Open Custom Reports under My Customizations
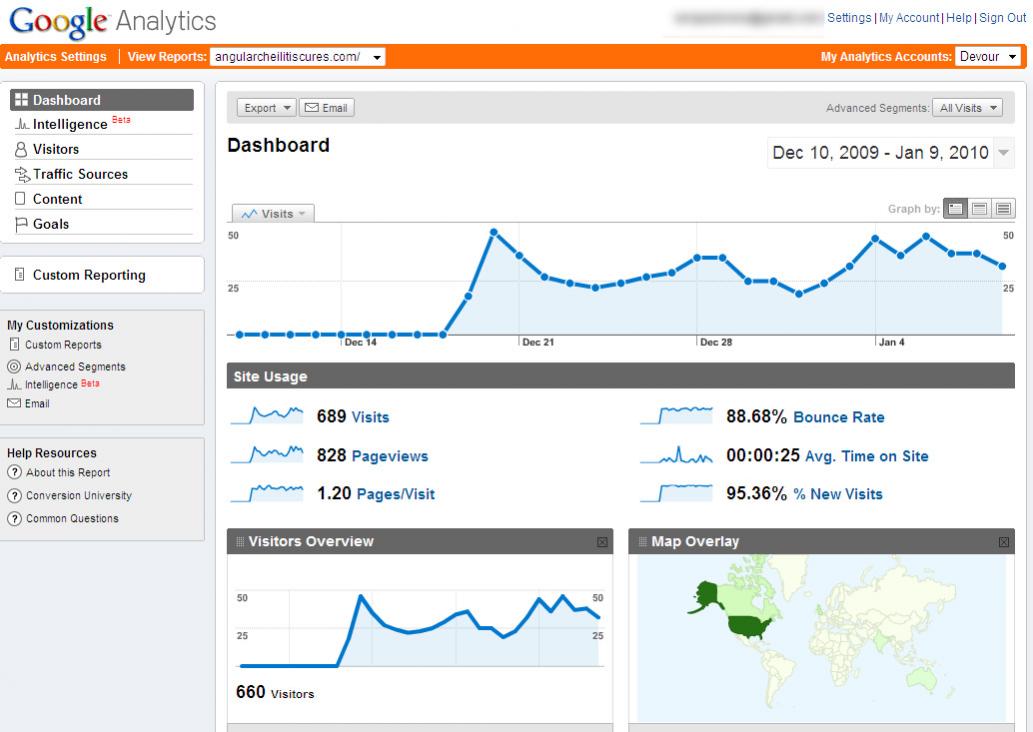This screenshot has height=732, width=1033. 63,345
